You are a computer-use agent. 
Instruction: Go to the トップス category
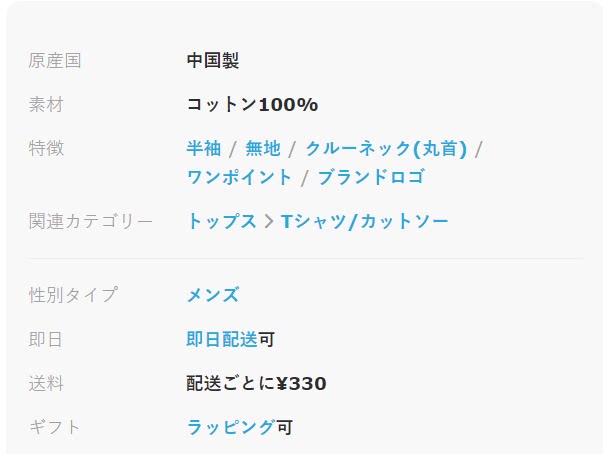click(222, 222)
